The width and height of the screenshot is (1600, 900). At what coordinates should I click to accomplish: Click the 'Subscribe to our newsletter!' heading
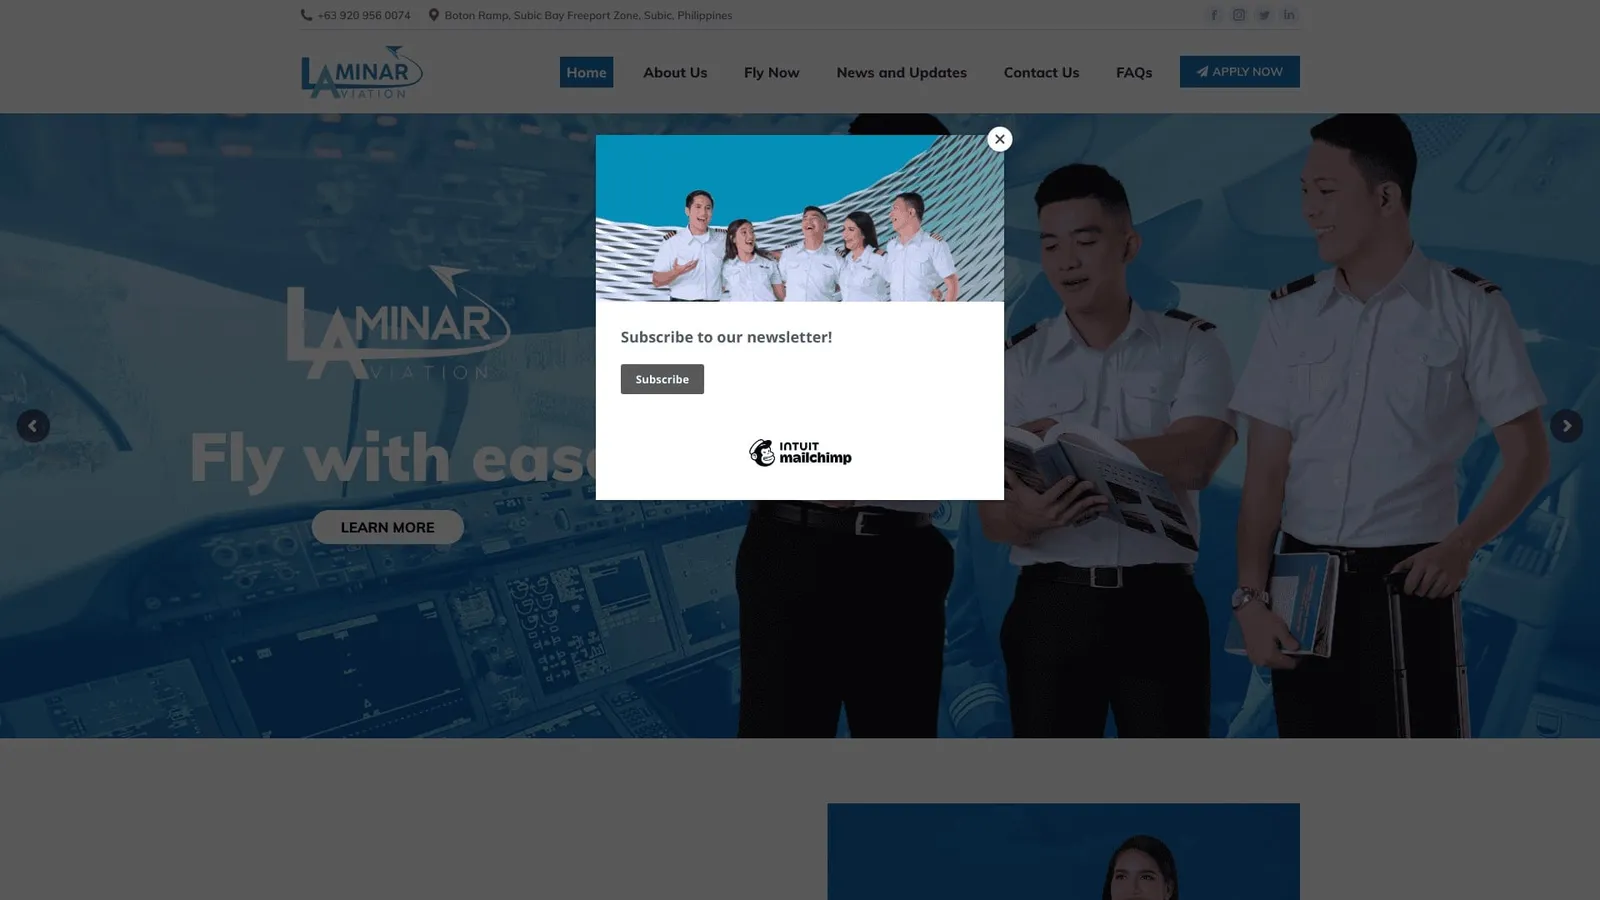726,337
